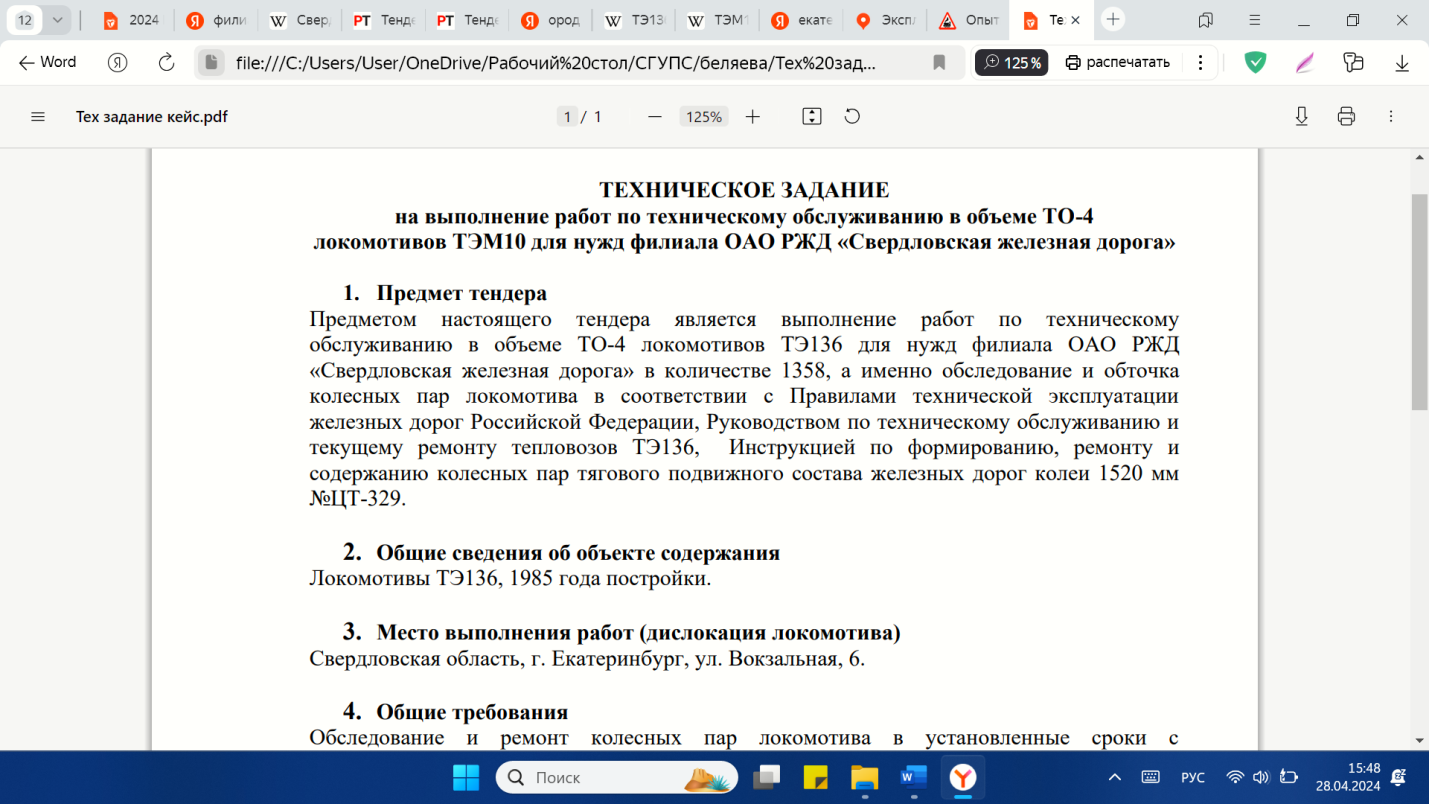
Task: Click the scrollbar up arrow
Action: tap(1419, 157)
